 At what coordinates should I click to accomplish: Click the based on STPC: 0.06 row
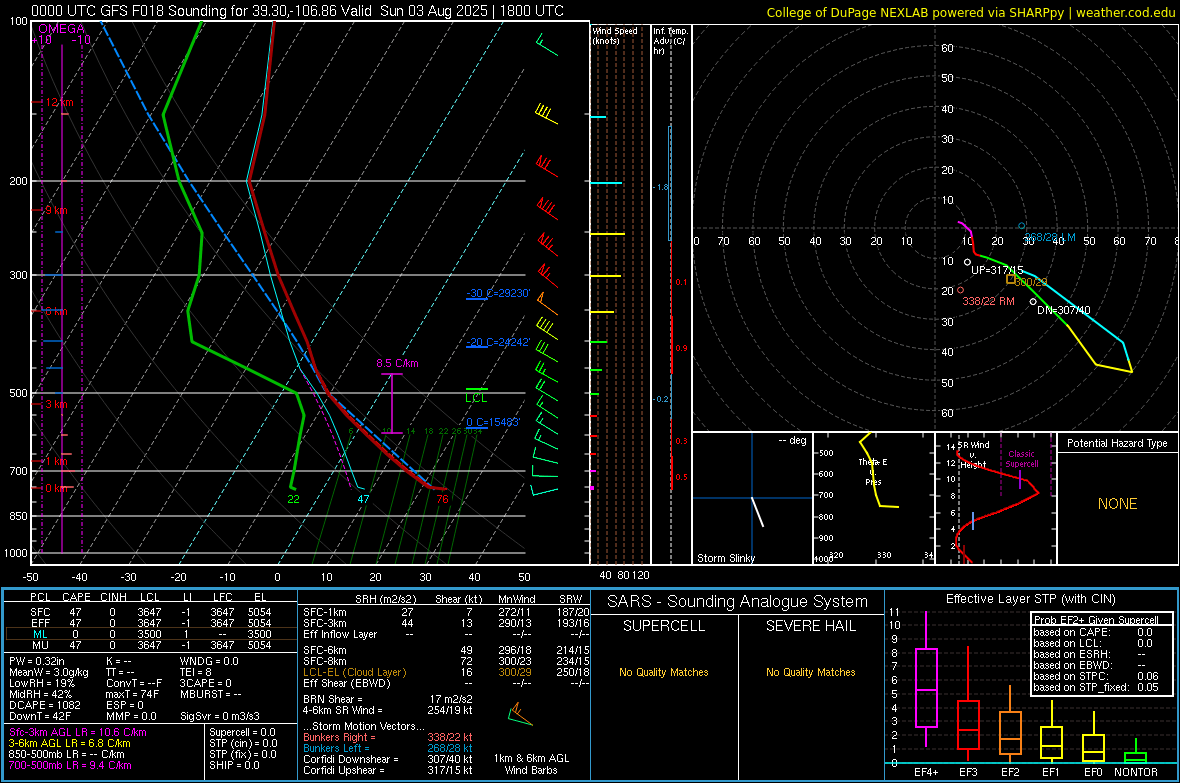coord(1096,676)
